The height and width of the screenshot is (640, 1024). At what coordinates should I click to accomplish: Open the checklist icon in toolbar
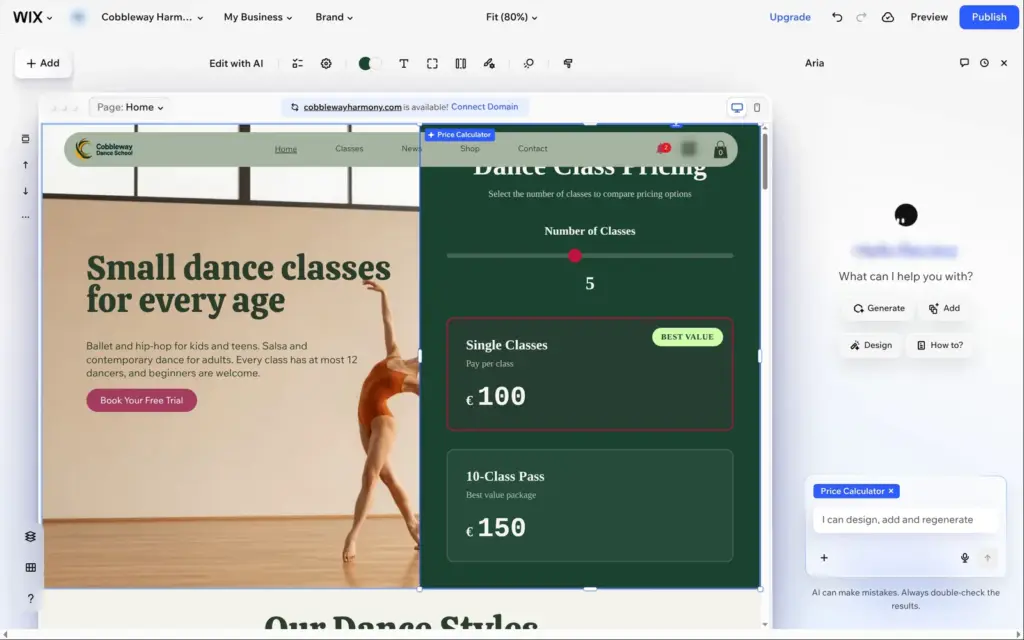(x=297, y=63)
